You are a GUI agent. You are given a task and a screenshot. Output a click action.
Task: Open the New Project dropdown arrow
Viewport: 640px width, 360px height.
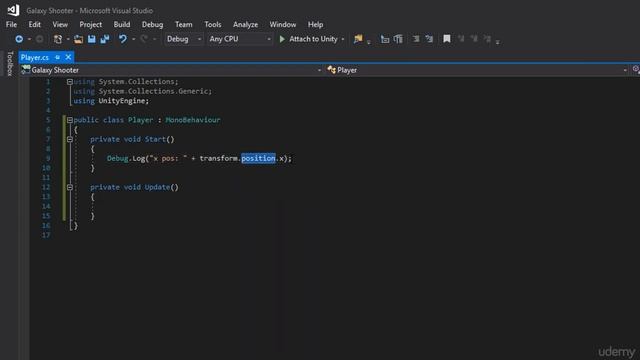tap(68, 39)
